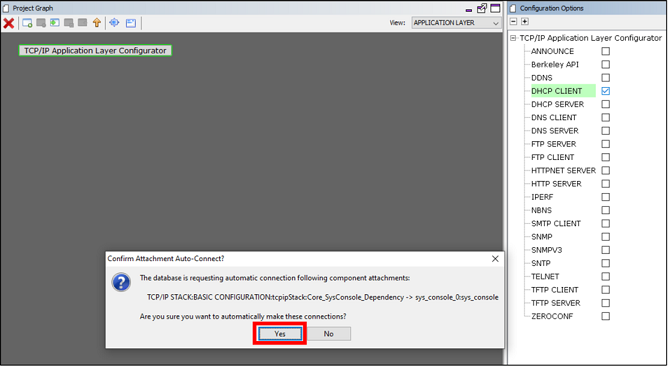The height and width of the screenshot is (367, 668).
Task: Enable the IPERF checkbox
Action: pyautogui.click(x=605, y=197)
